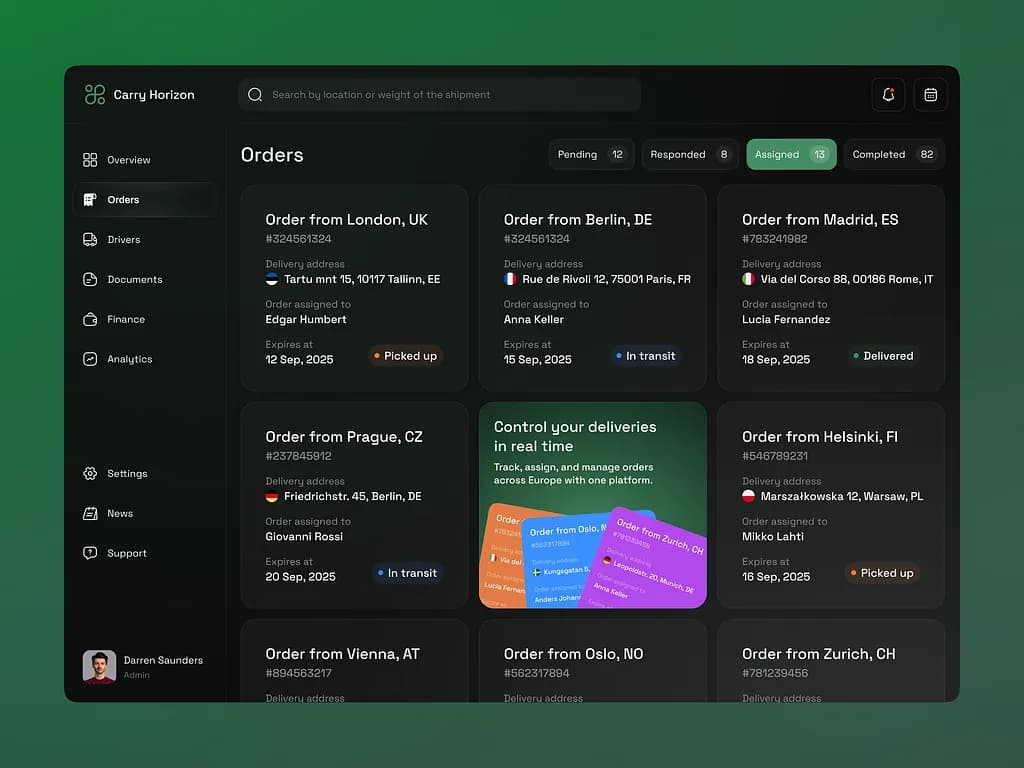Open the calendar icon button

(x=930, y=95)
